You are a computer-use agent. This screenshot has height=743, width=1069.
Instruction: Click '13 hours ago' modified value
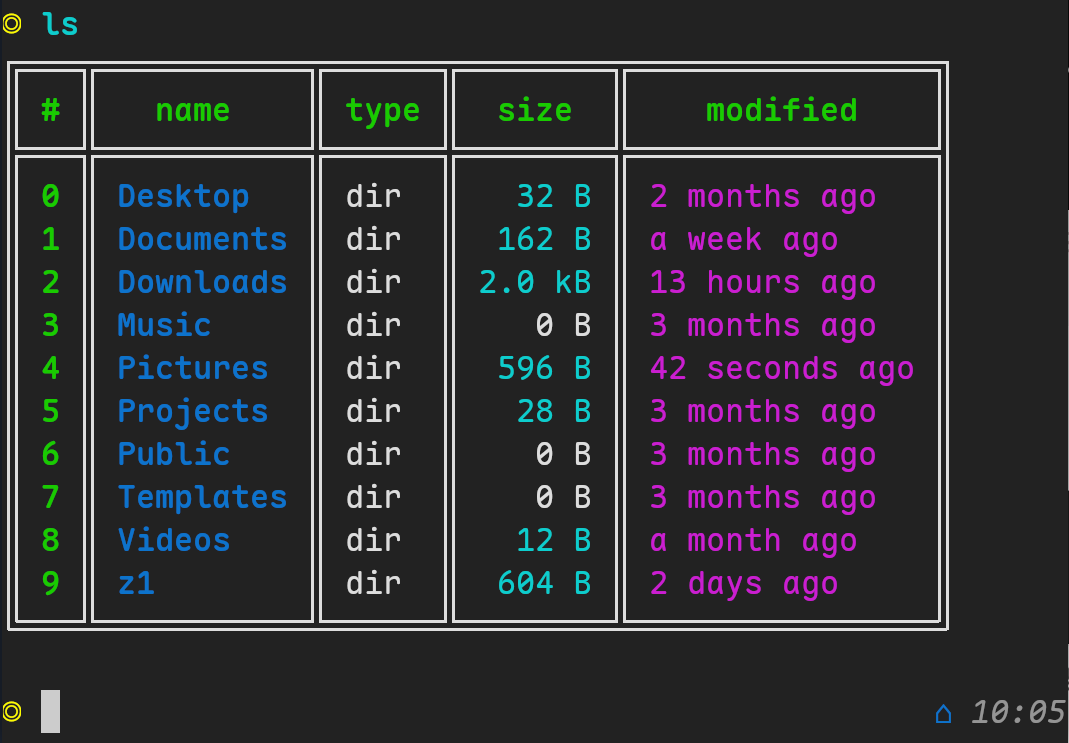tap(763, 284)
